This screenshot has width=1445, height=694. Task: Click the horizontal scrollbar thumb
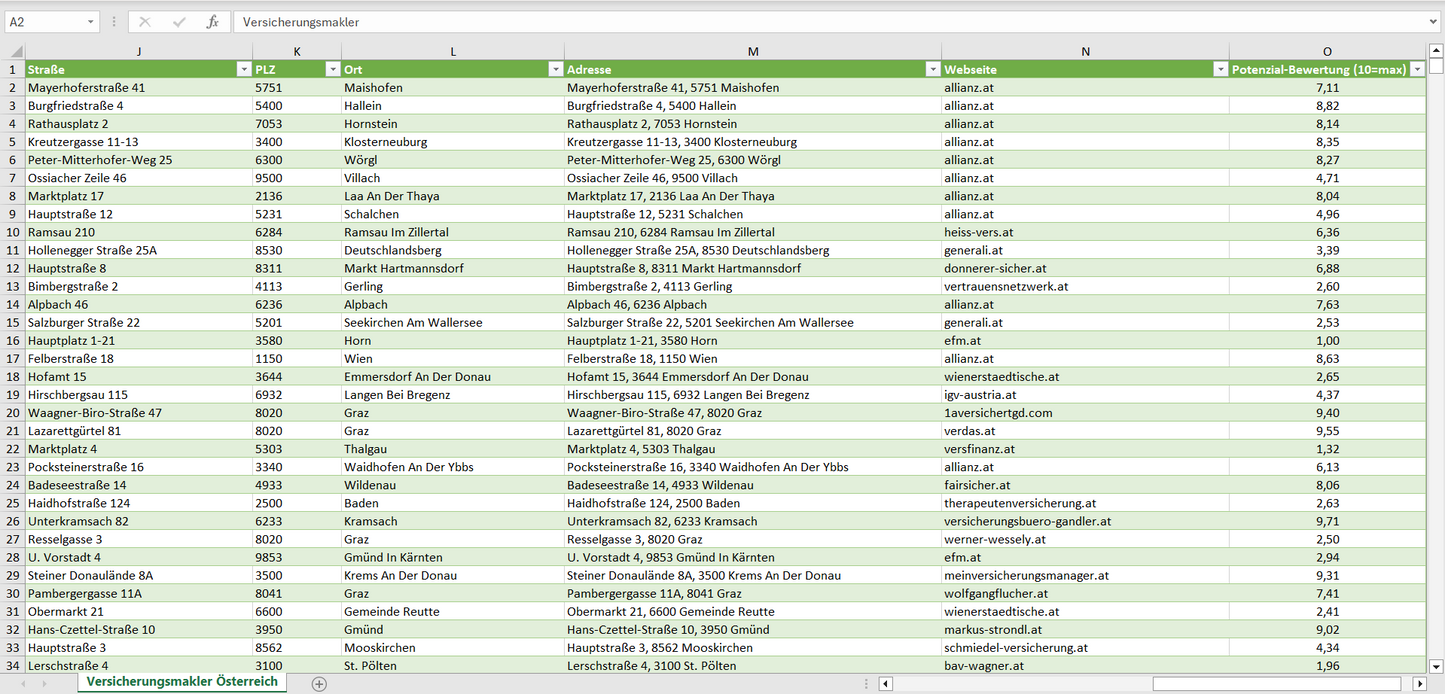(1275, 684)
